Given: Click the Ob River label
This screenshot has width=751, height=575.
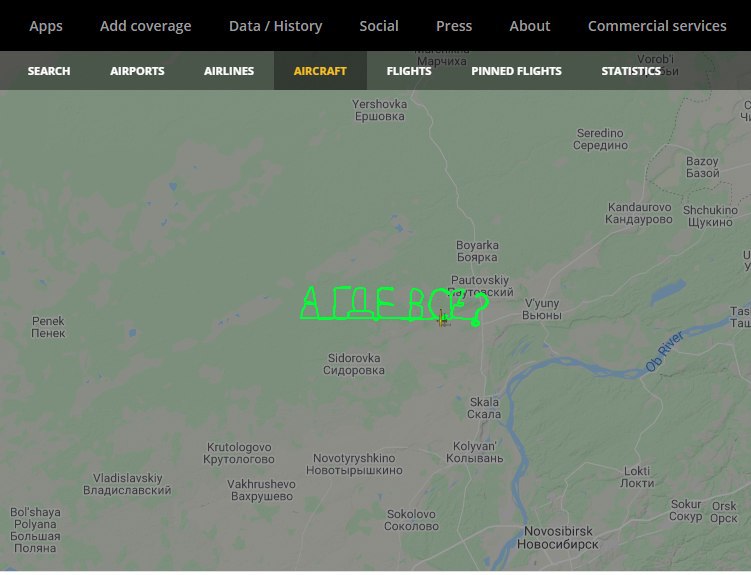Looking at the screenshot, I should point(665,352).
